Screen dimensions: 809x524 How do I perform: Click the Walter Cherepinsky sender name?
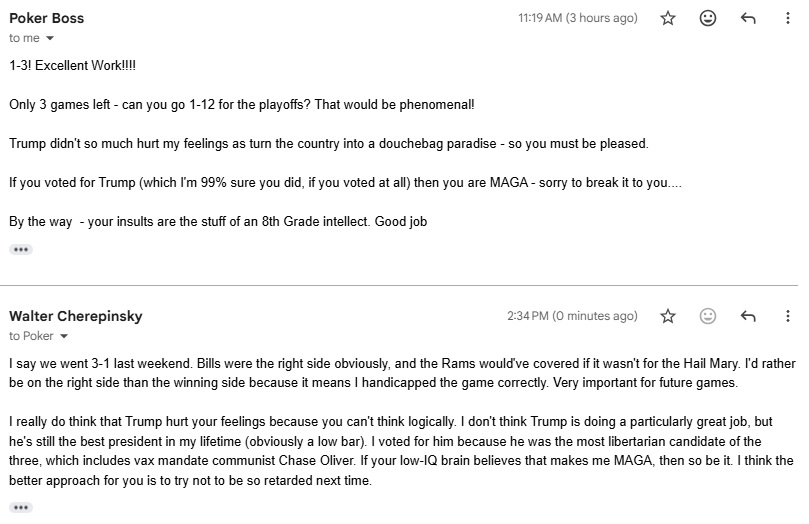click(76, 316)
